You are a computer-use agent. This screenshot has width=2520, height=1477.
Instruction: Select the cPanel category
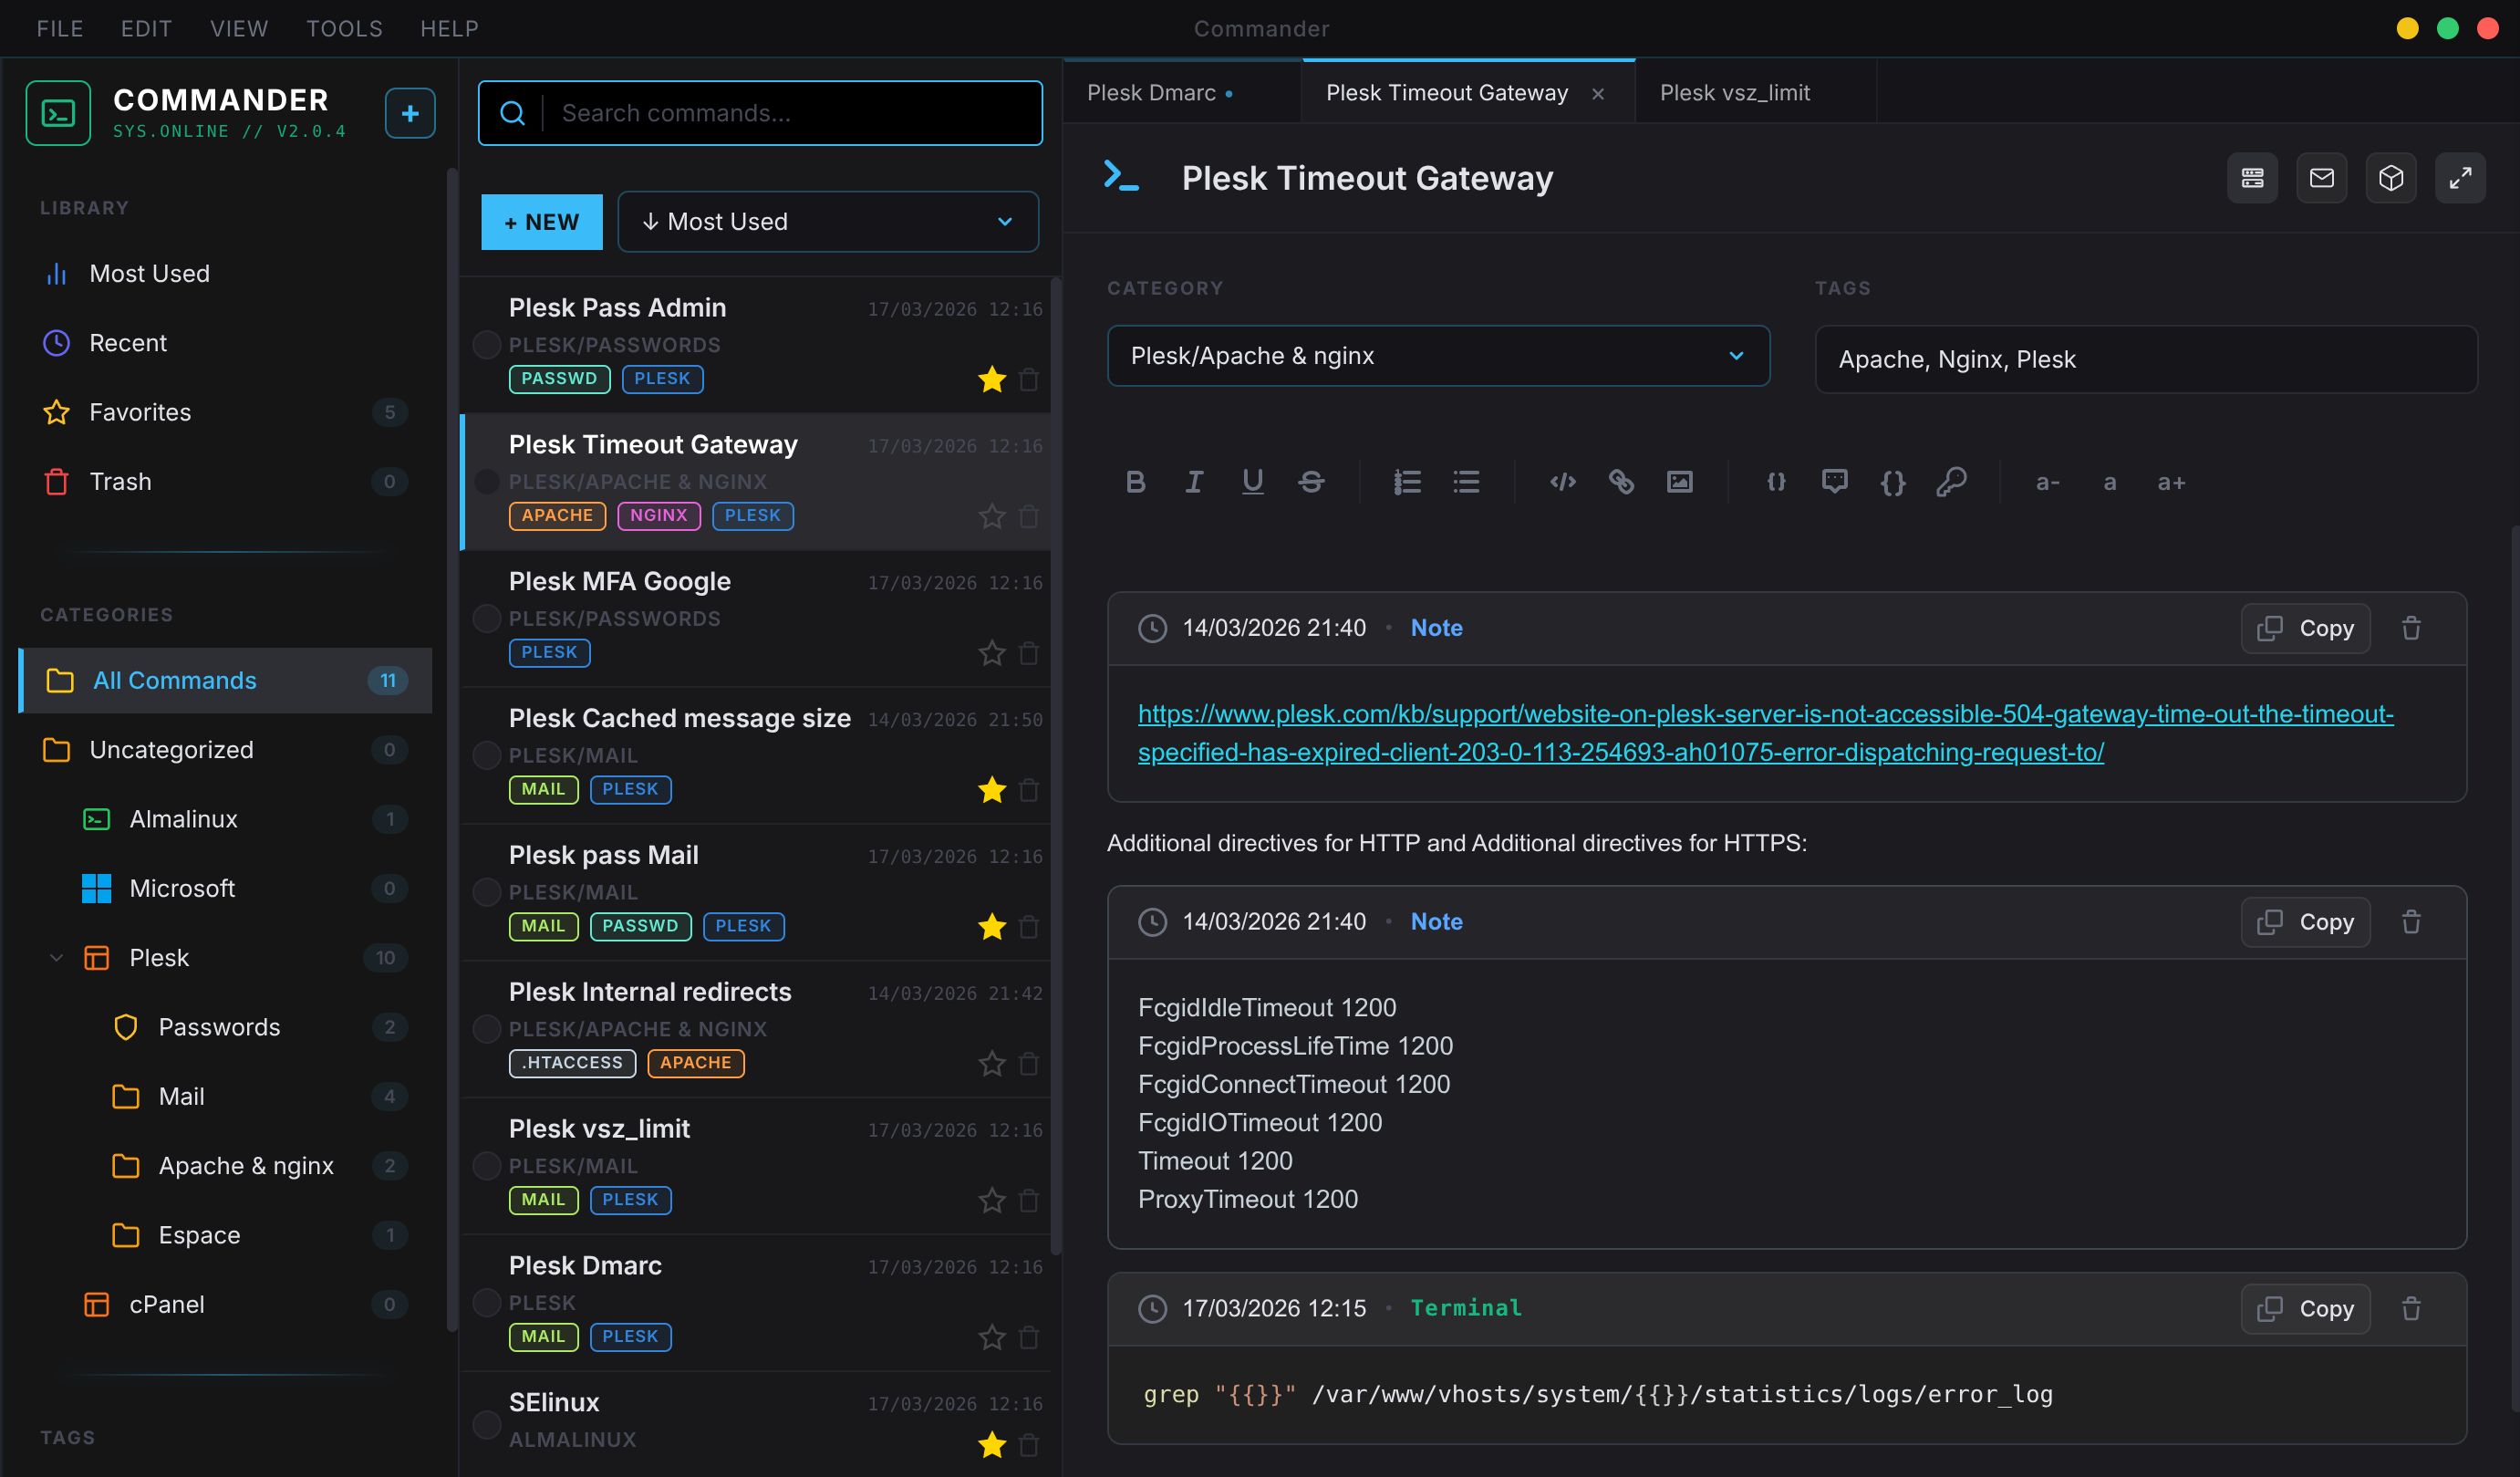(x=225, y=1304)
